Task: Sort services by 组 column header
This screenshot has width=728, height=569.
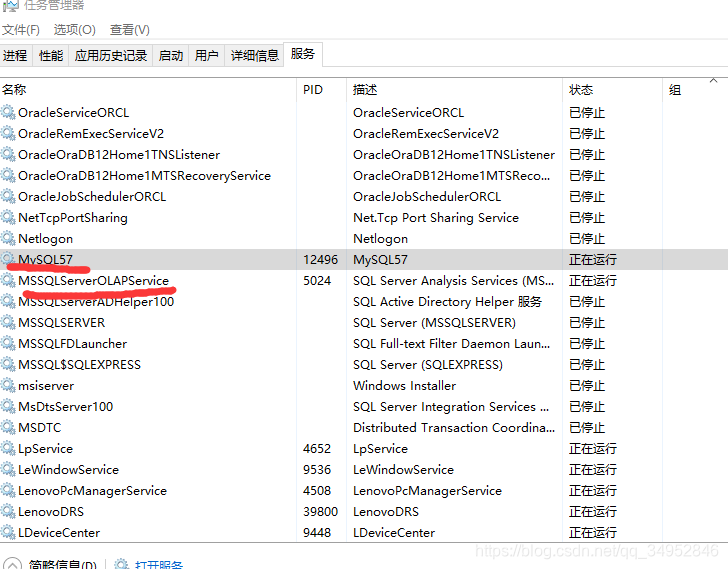Action: [x=695, y=89]
